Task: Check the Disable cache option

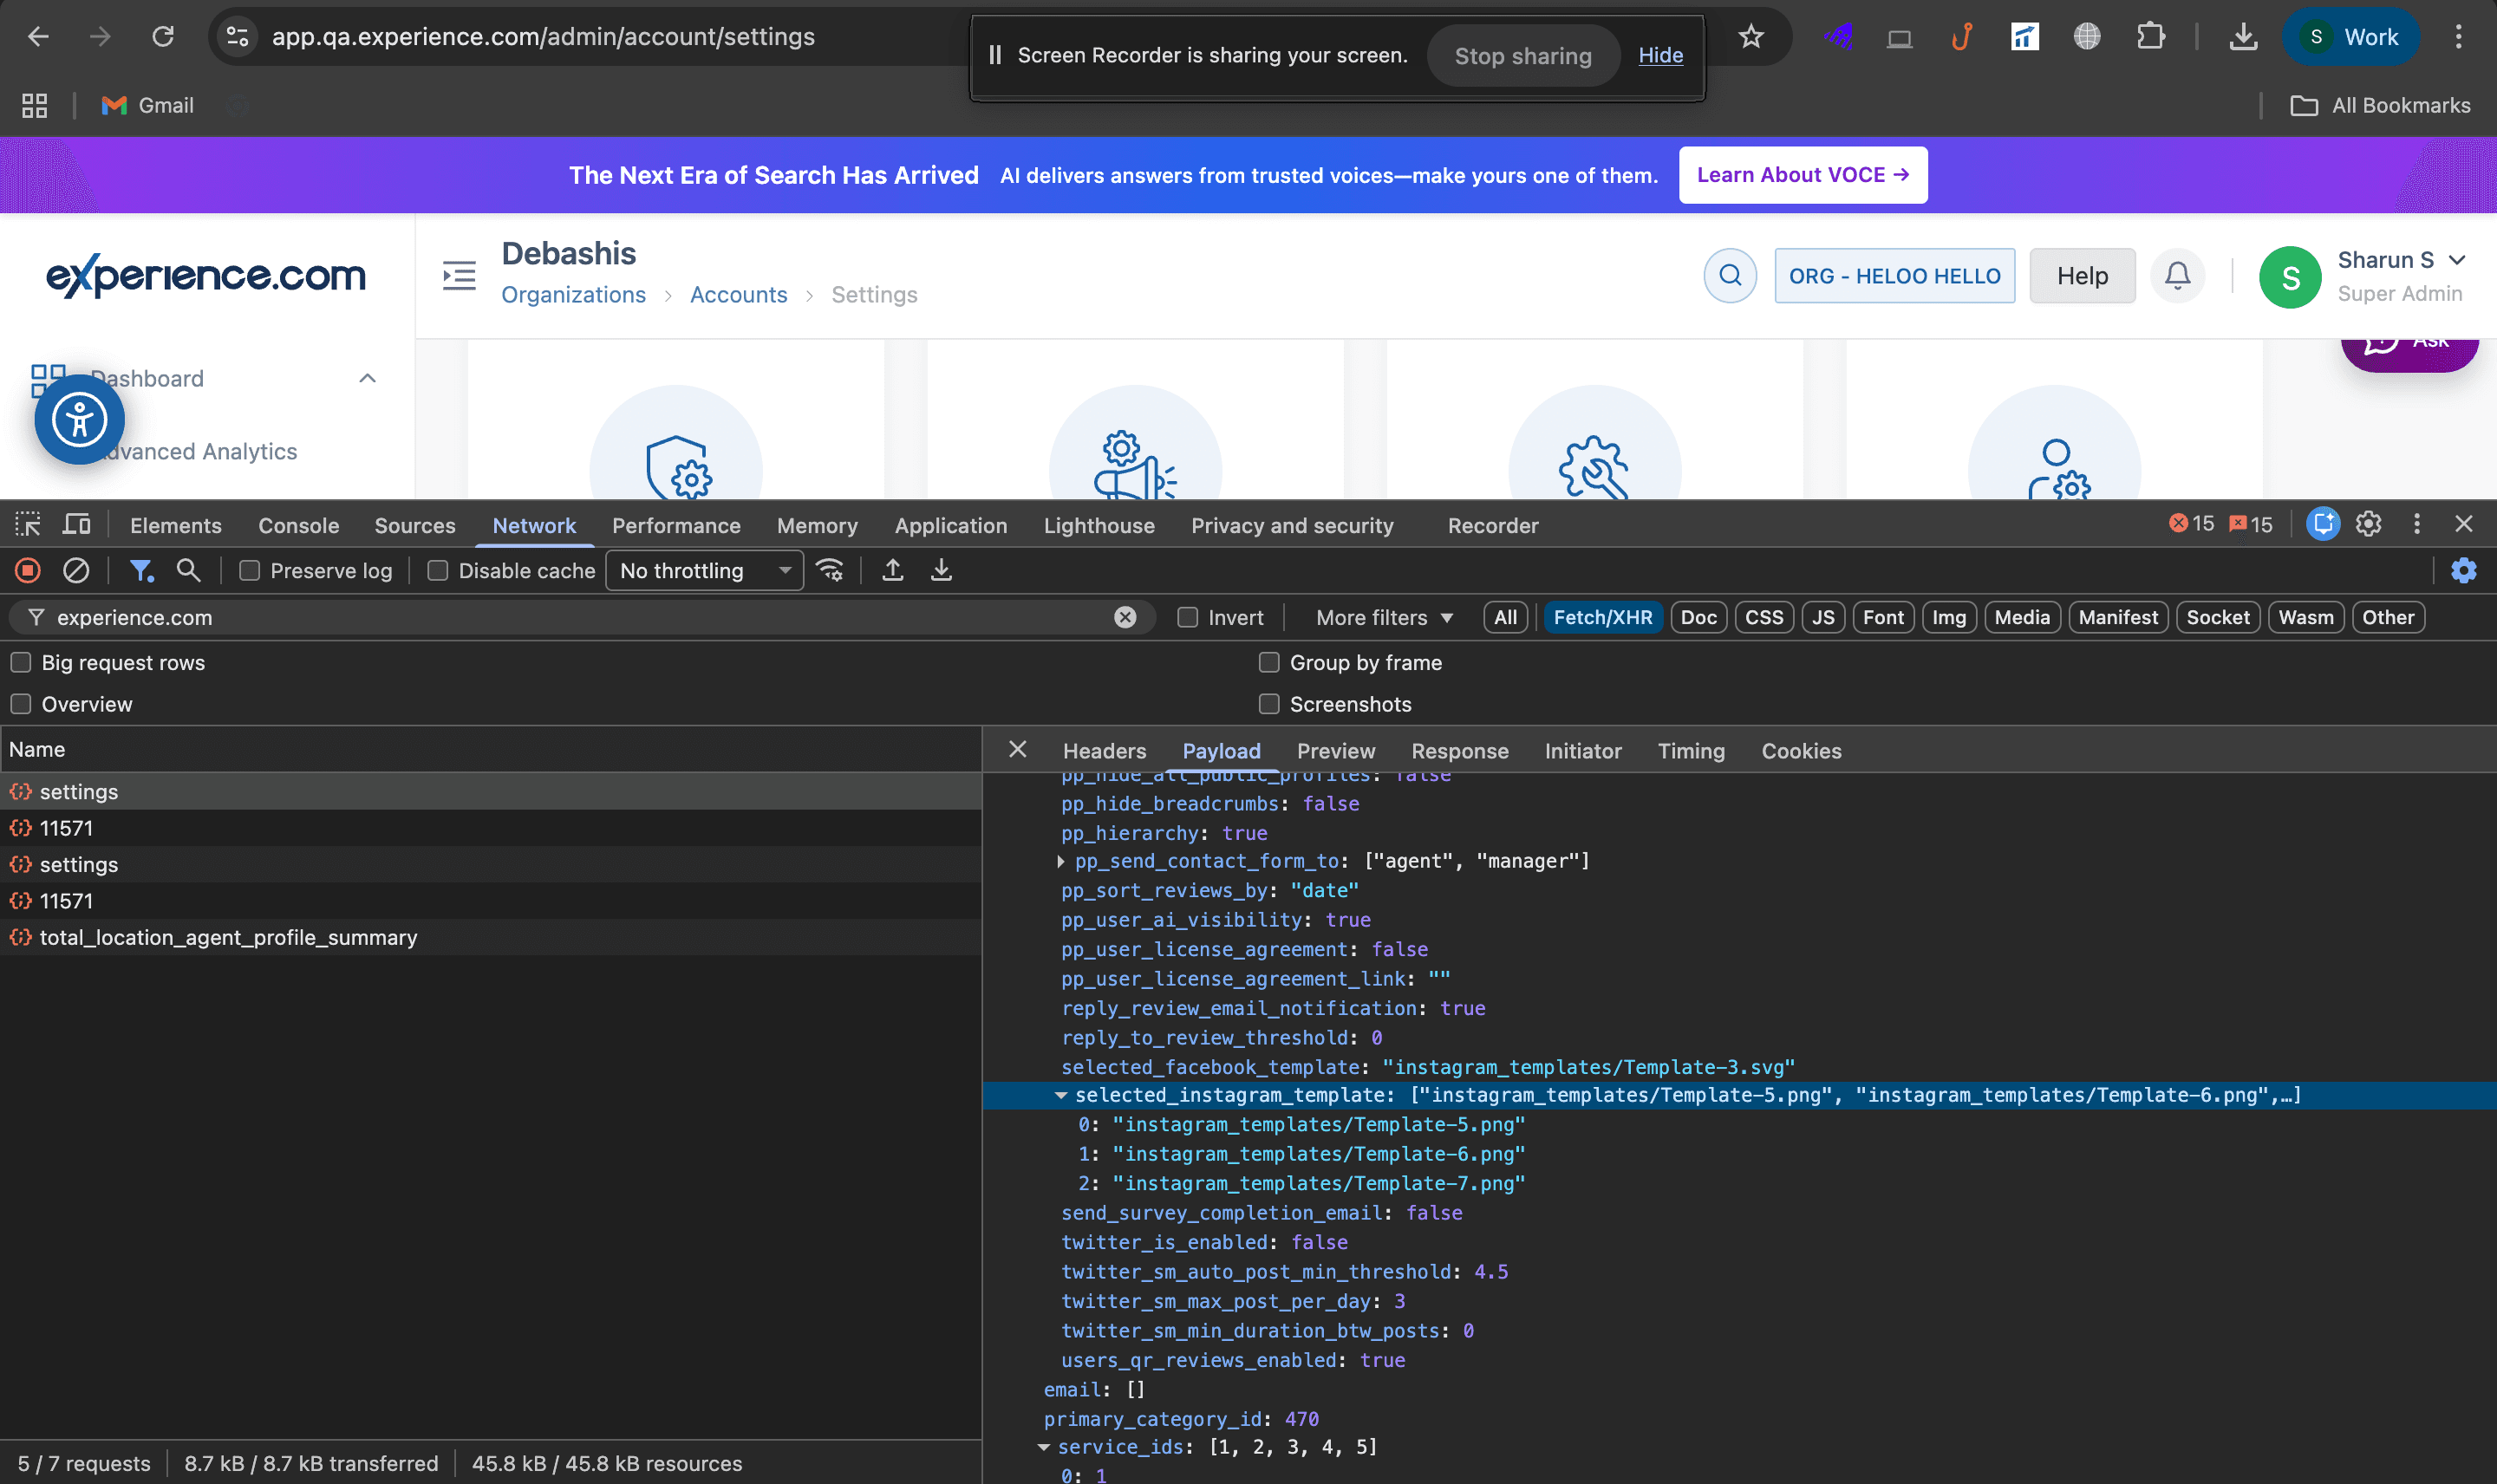Action: tap(438, 570)
